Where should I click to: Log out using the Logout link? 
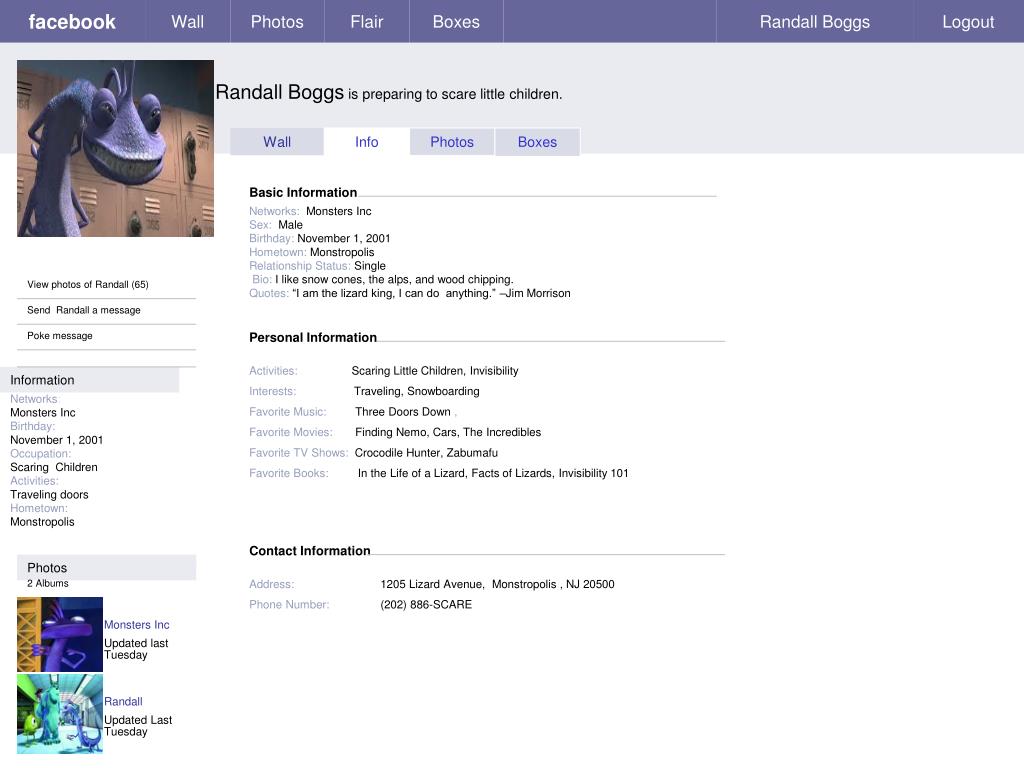(967, 22)
